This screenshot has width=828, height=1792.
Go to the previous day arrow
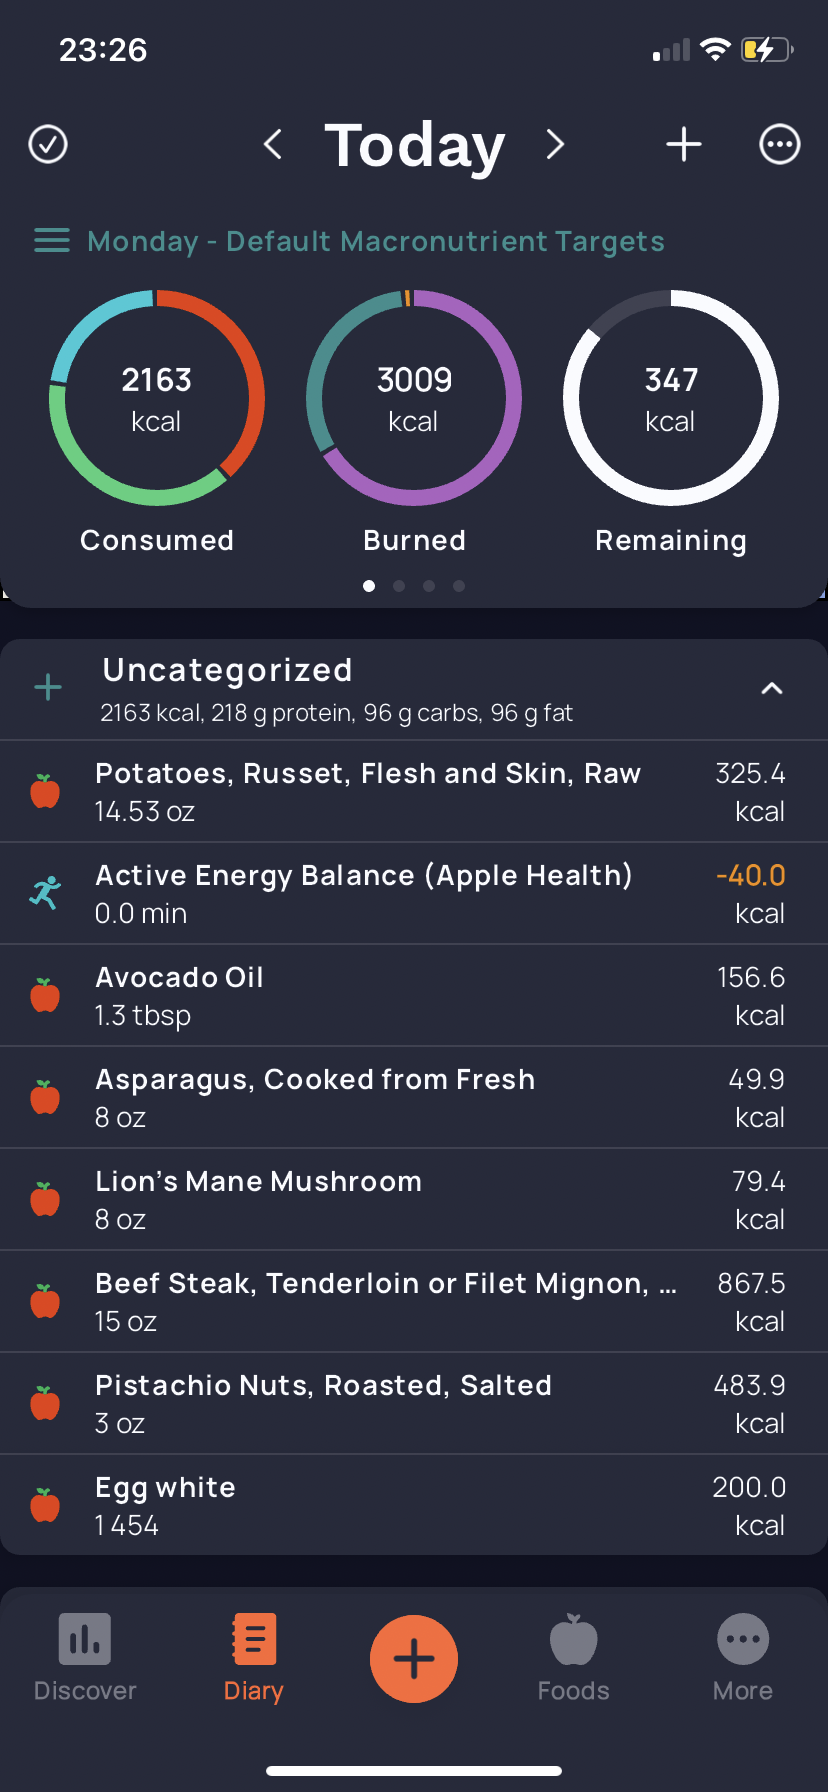(272, 144)
